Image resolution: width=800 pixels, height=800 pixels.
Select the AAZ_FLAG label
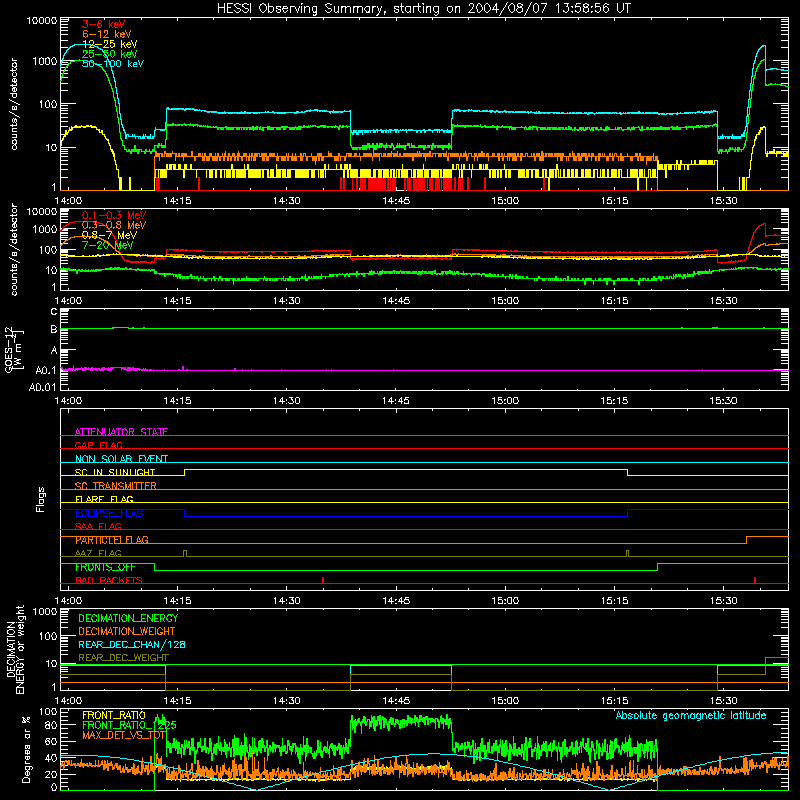coord(98,553)
